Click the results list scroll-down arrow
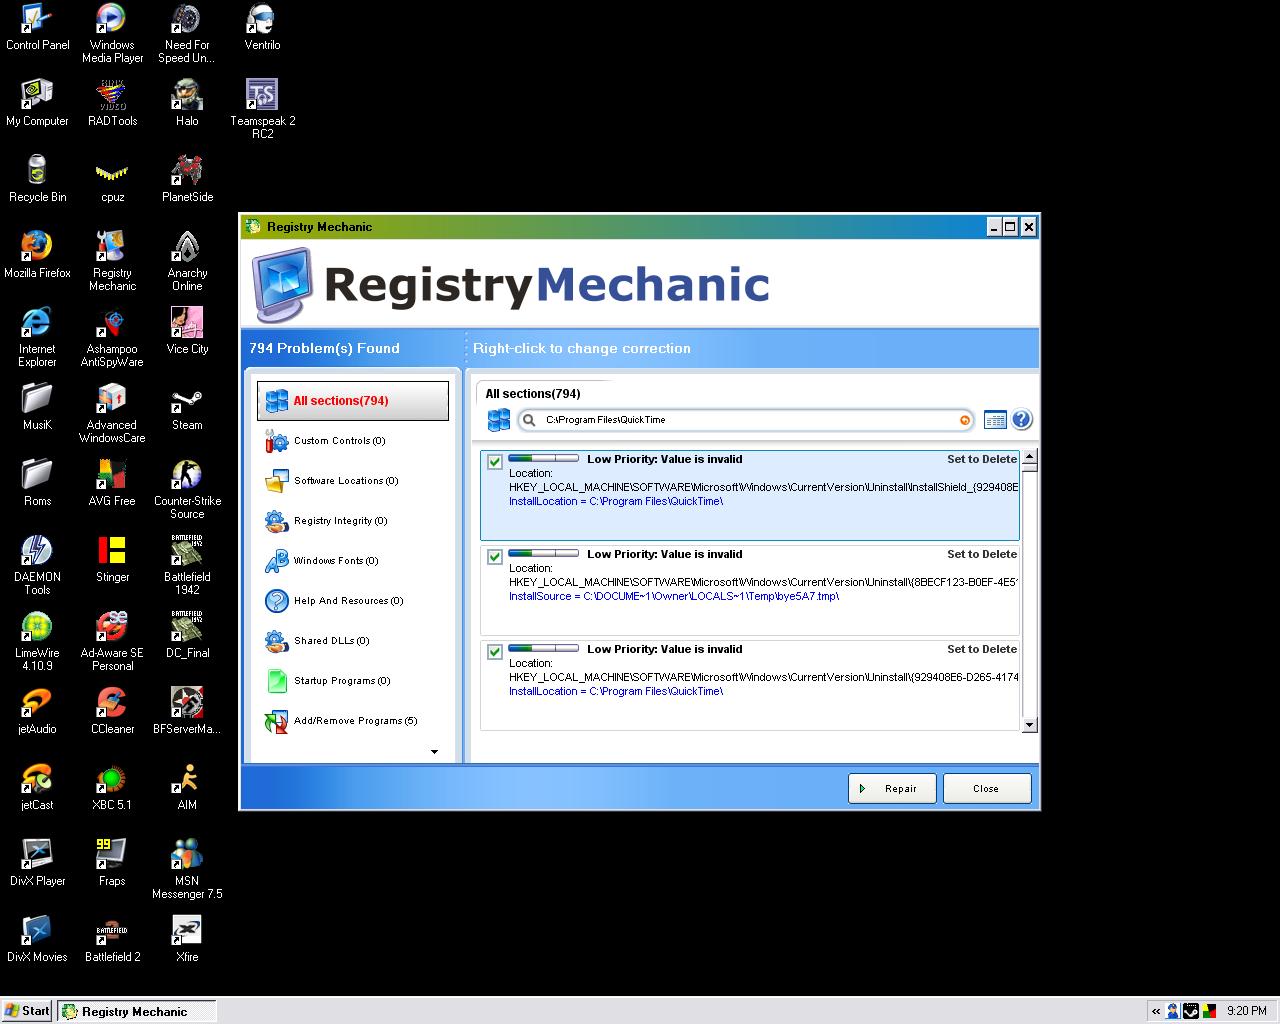This screenshot has width=1280, height=1024. pos(1030,725)
